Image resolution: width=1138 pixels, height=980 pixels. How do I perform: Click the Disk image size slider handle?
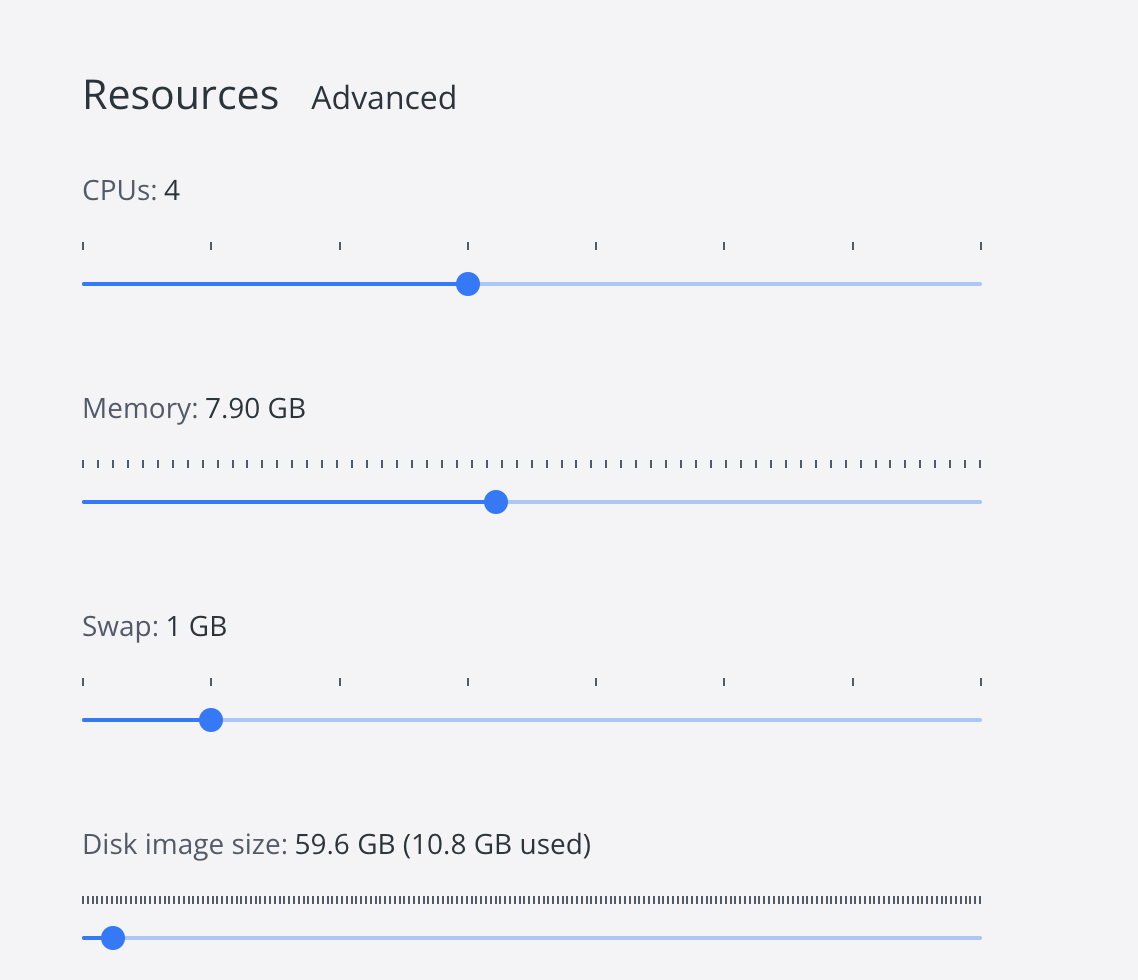[113, 938]
